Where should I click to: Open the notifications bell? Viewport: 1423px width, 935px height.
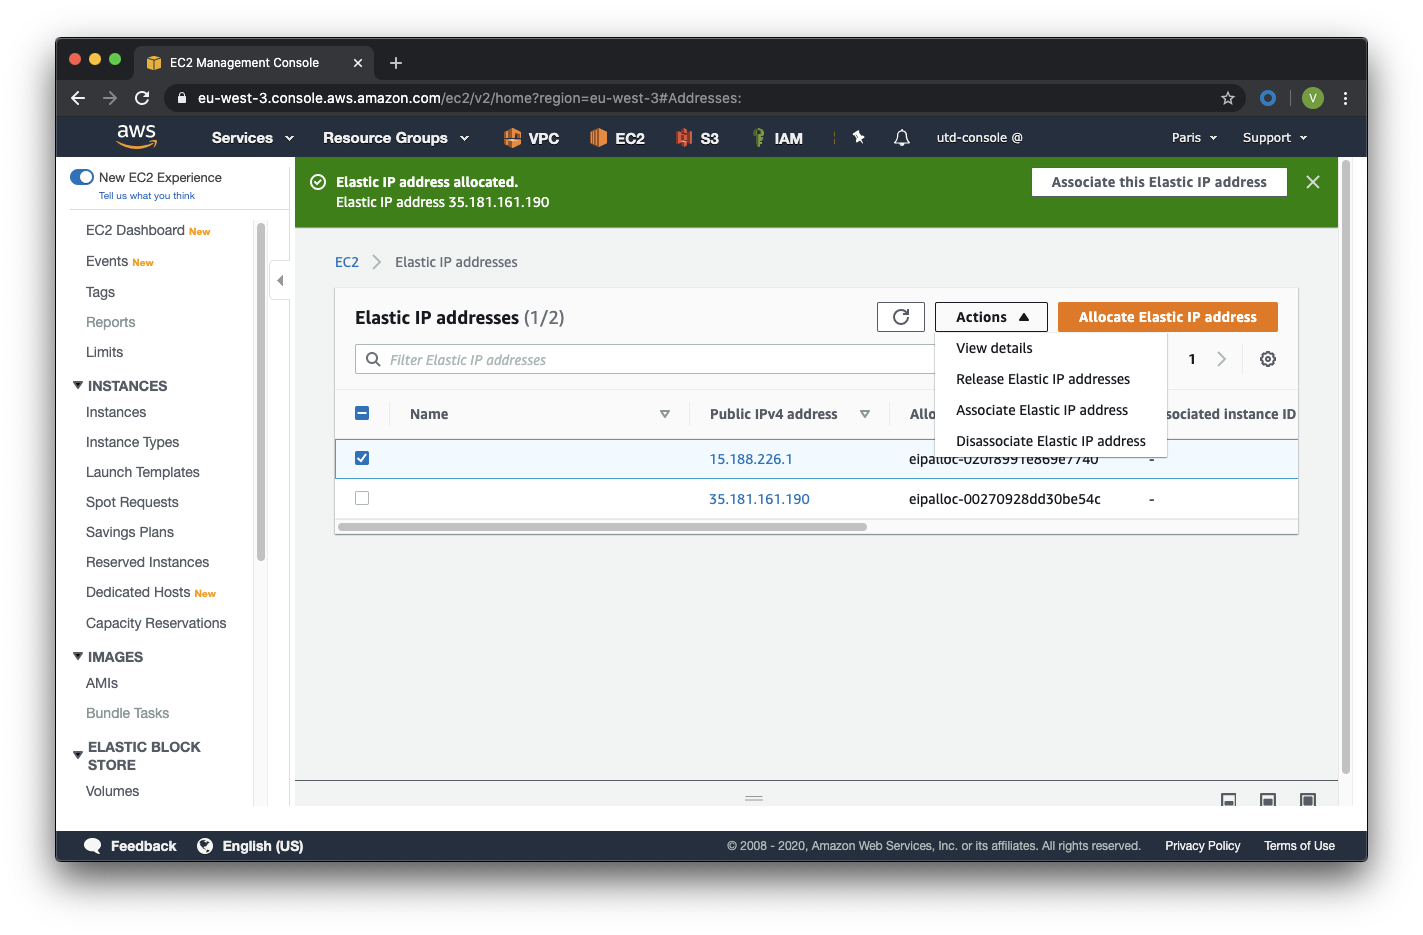point(902,138)
